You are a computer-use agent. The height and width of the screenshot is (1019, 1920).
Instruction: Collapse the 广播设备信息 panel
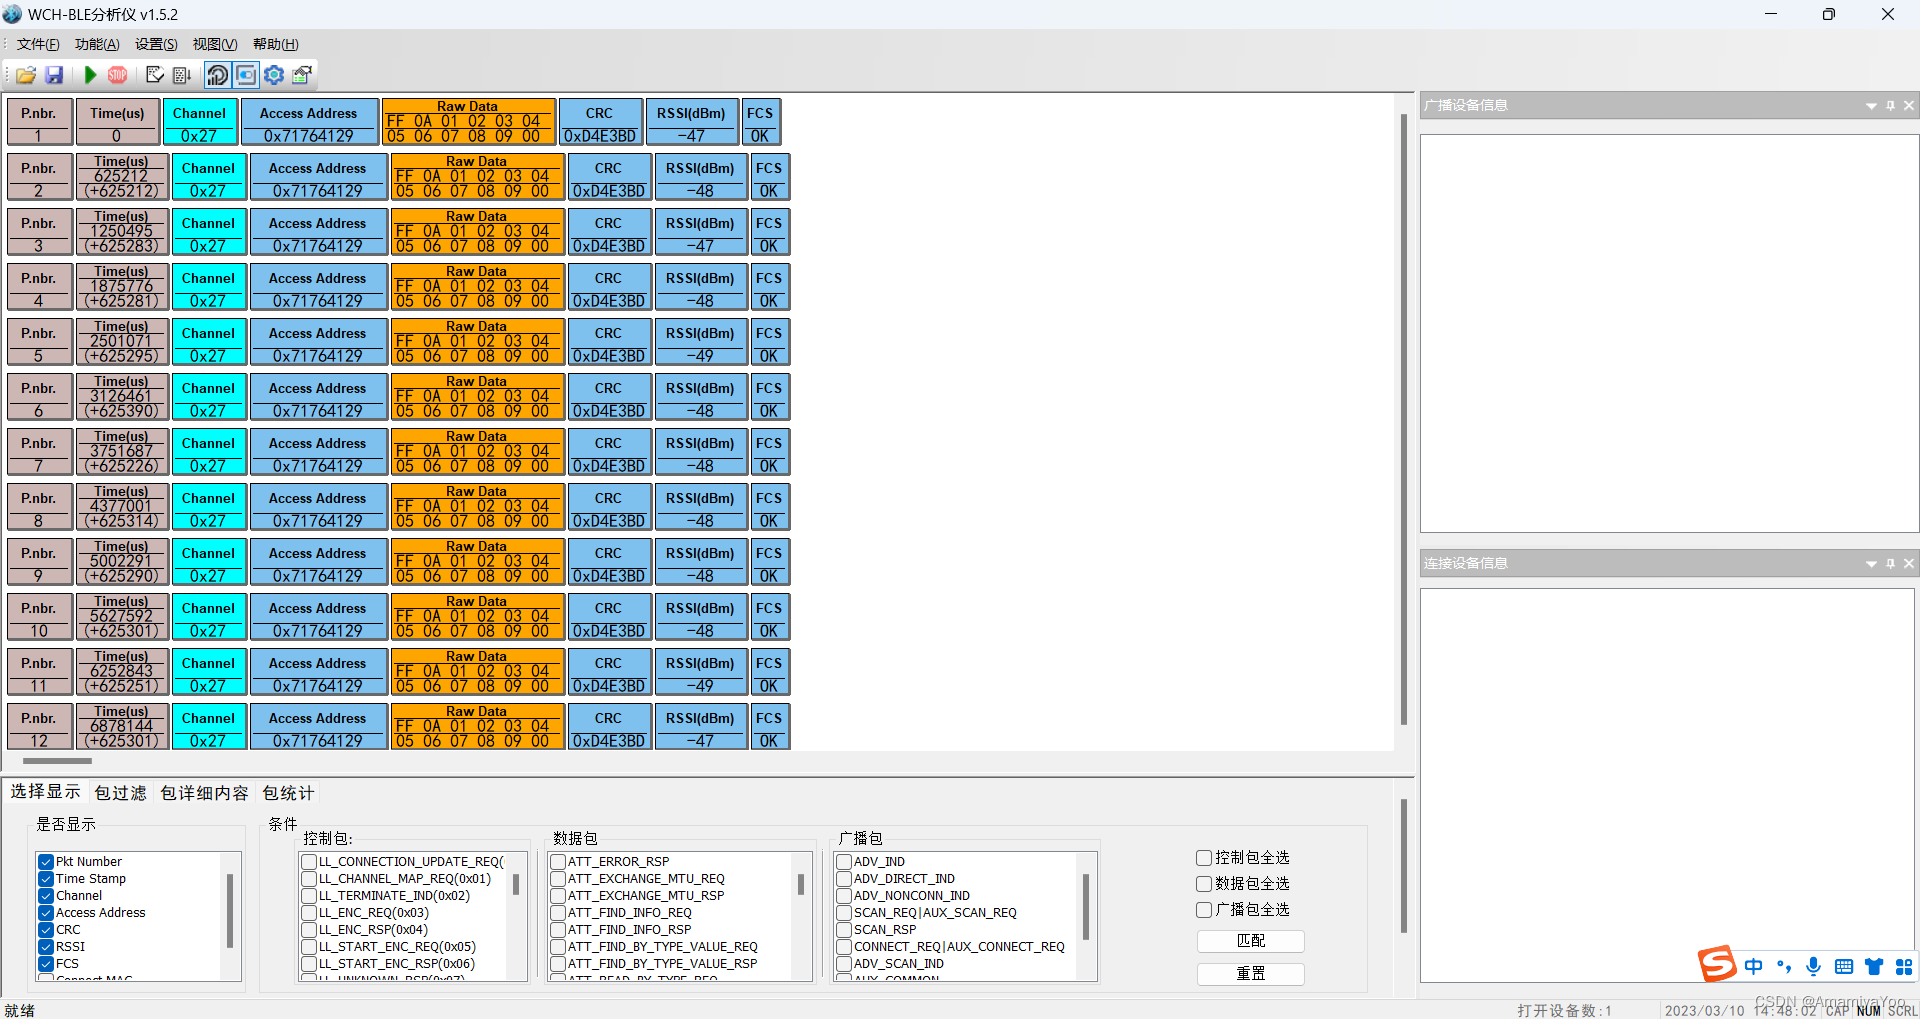pos(1870,105)
